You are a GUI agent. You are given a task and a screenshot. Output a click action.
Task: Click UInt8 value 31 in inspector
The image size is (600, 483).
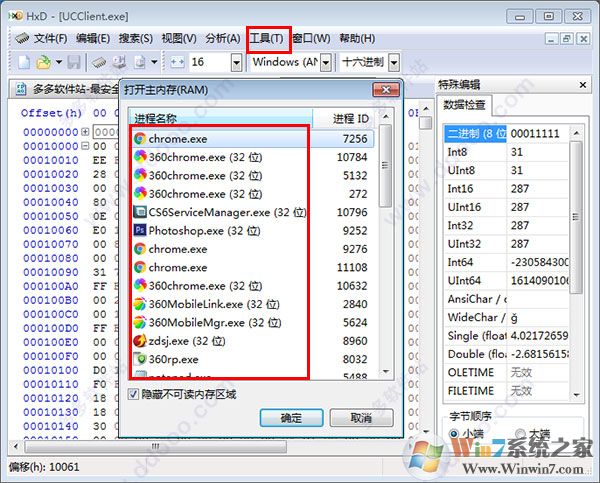click(517, 170)
